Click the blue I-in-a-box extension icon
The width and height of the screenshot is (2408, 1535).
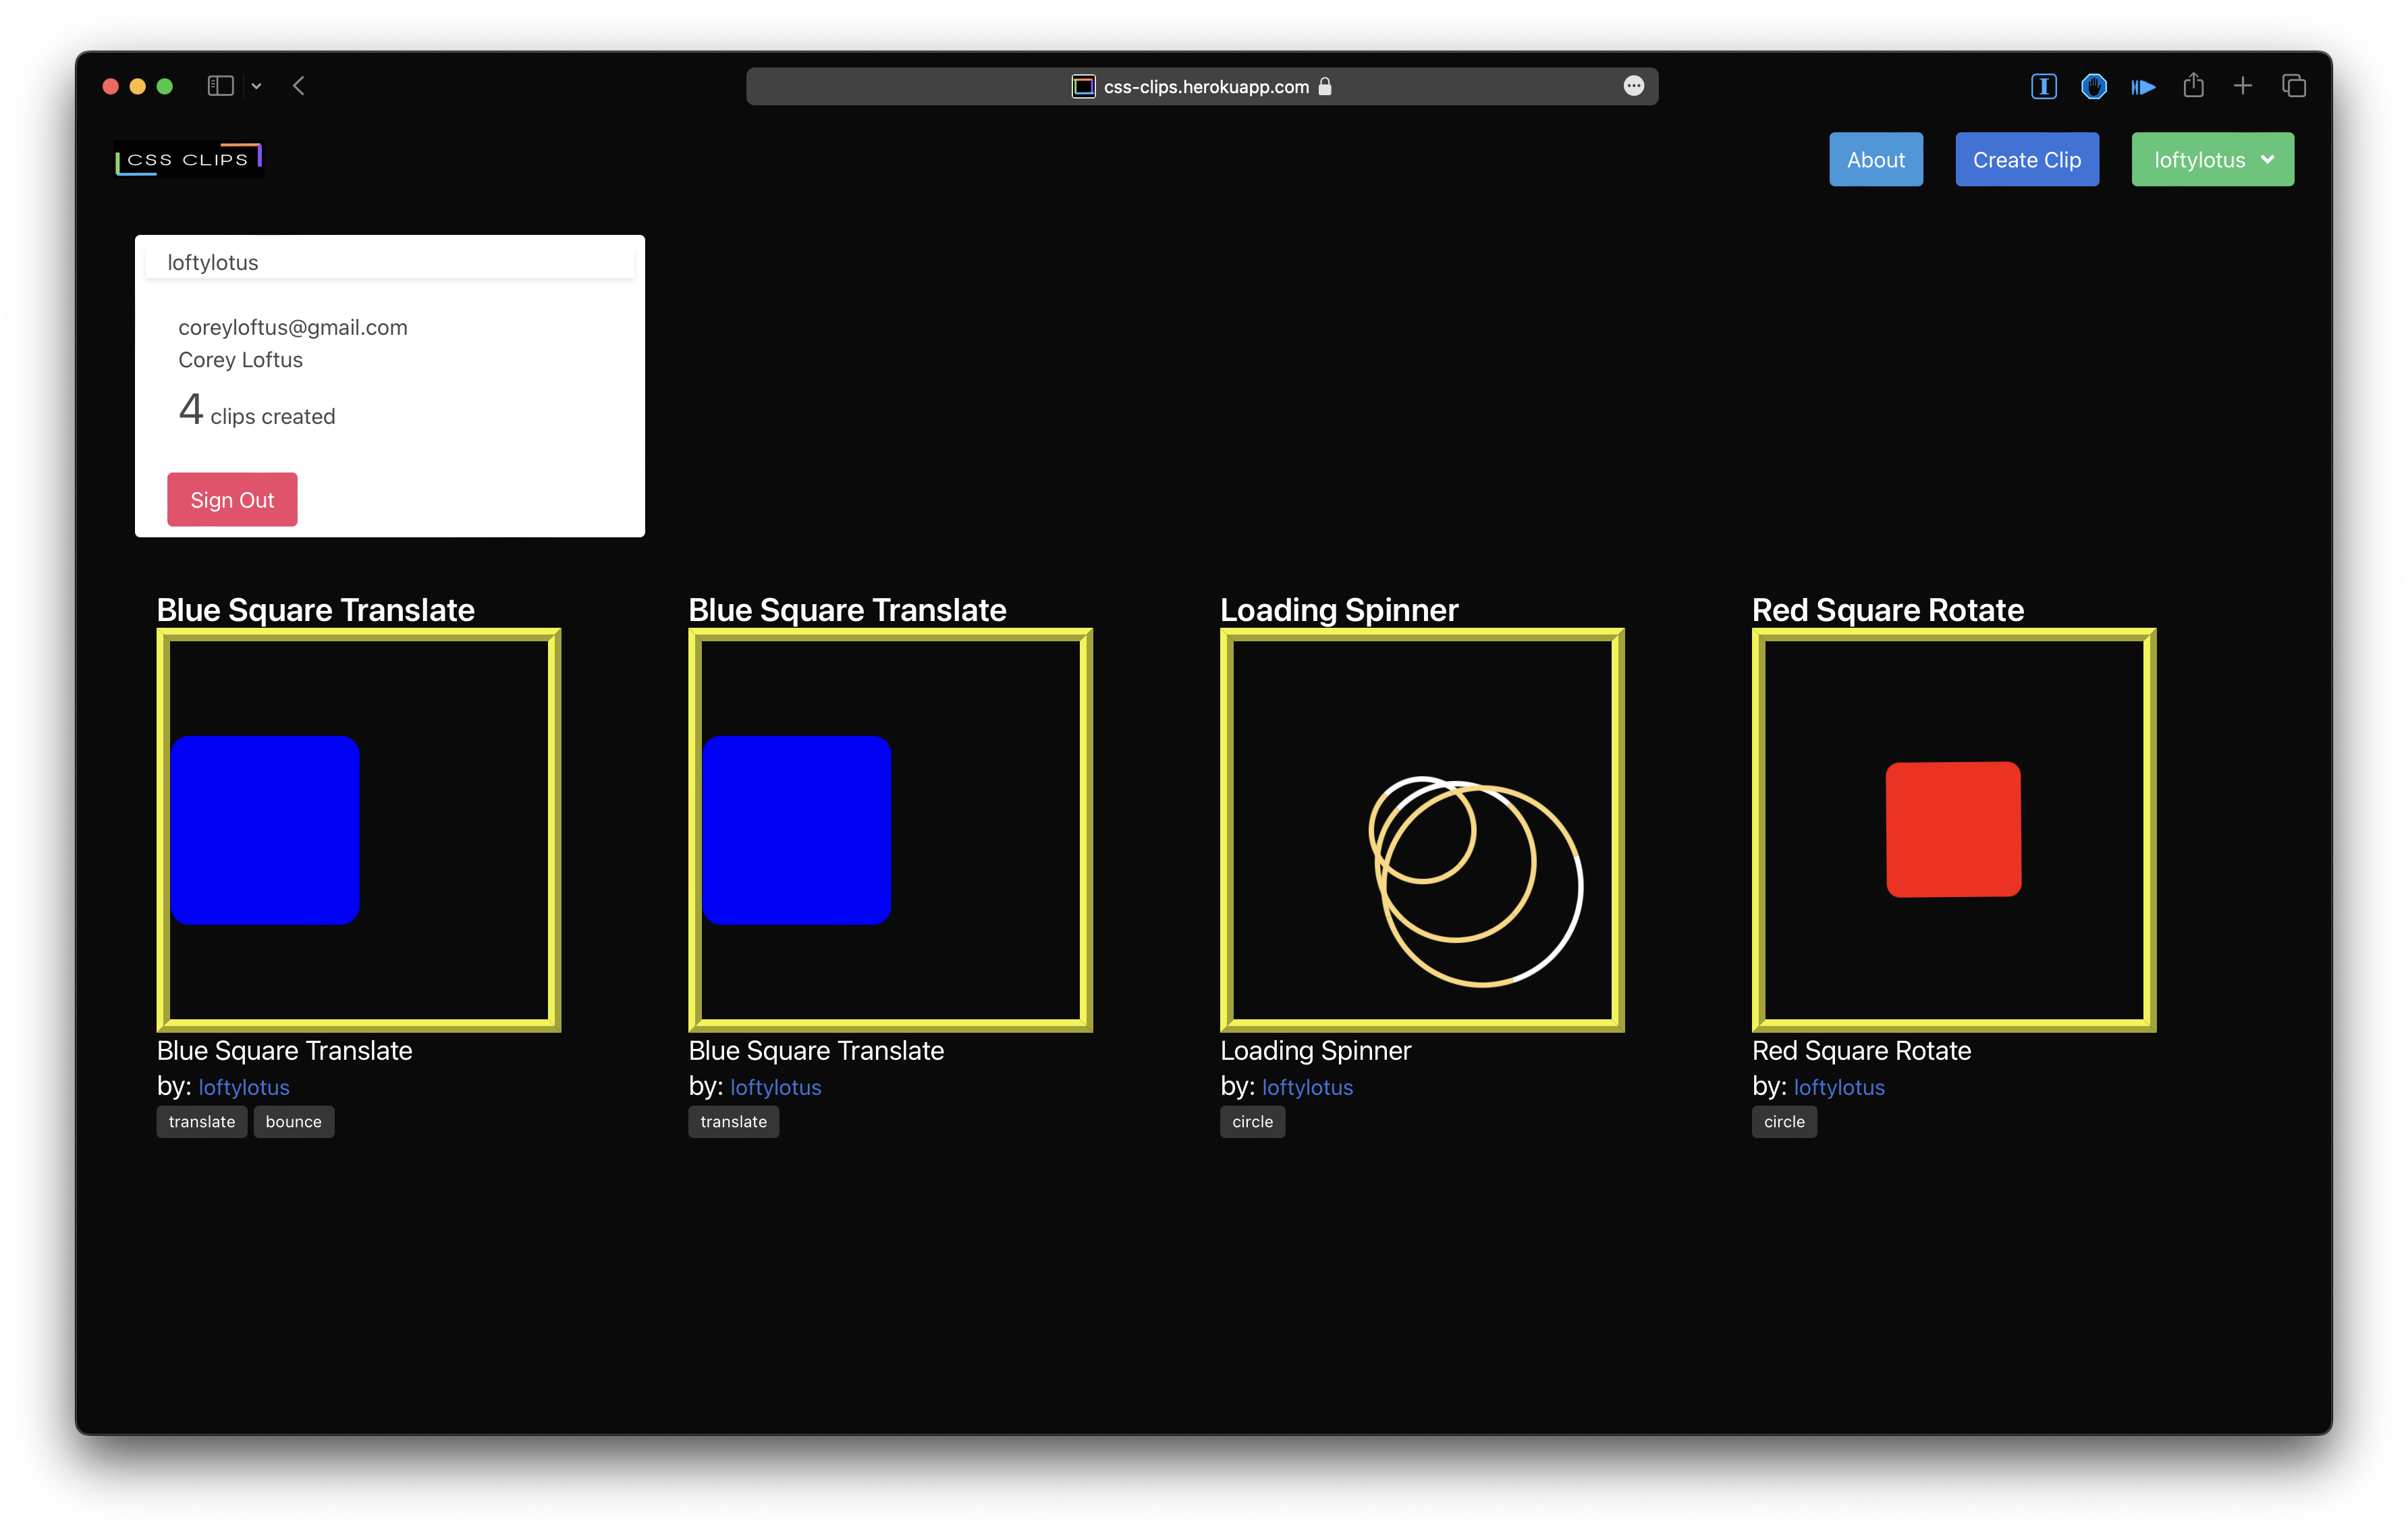2043,86
